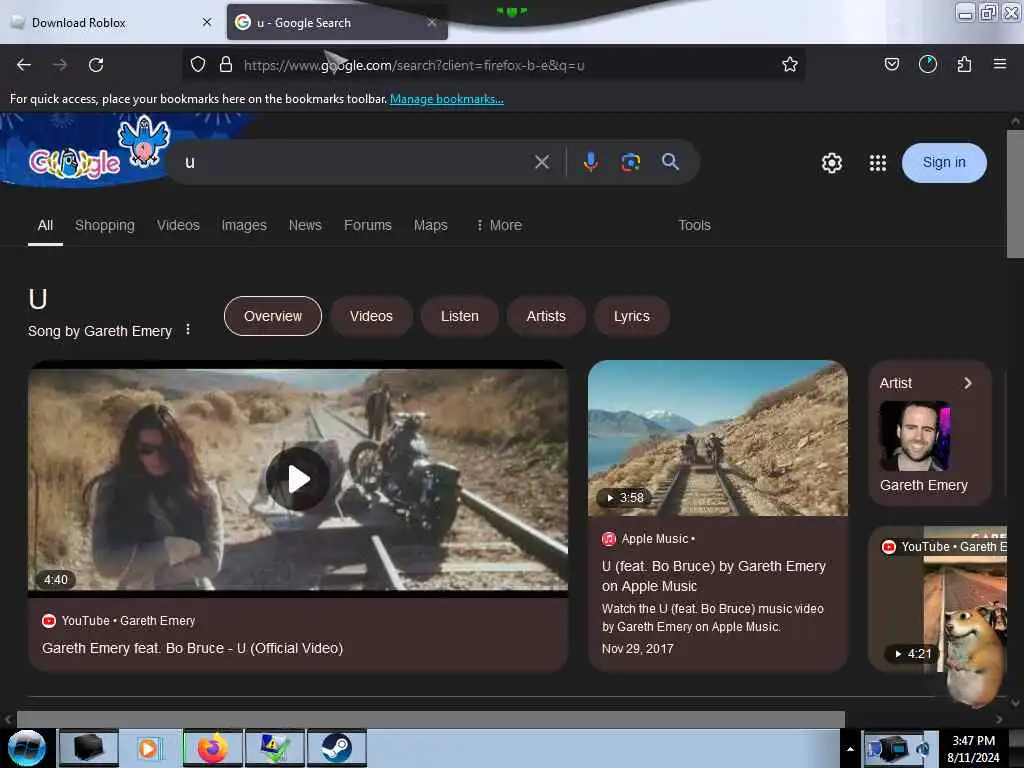
Task: Open U (feat. Bo Bruce) Apple Music link
Action: [714, 576]
